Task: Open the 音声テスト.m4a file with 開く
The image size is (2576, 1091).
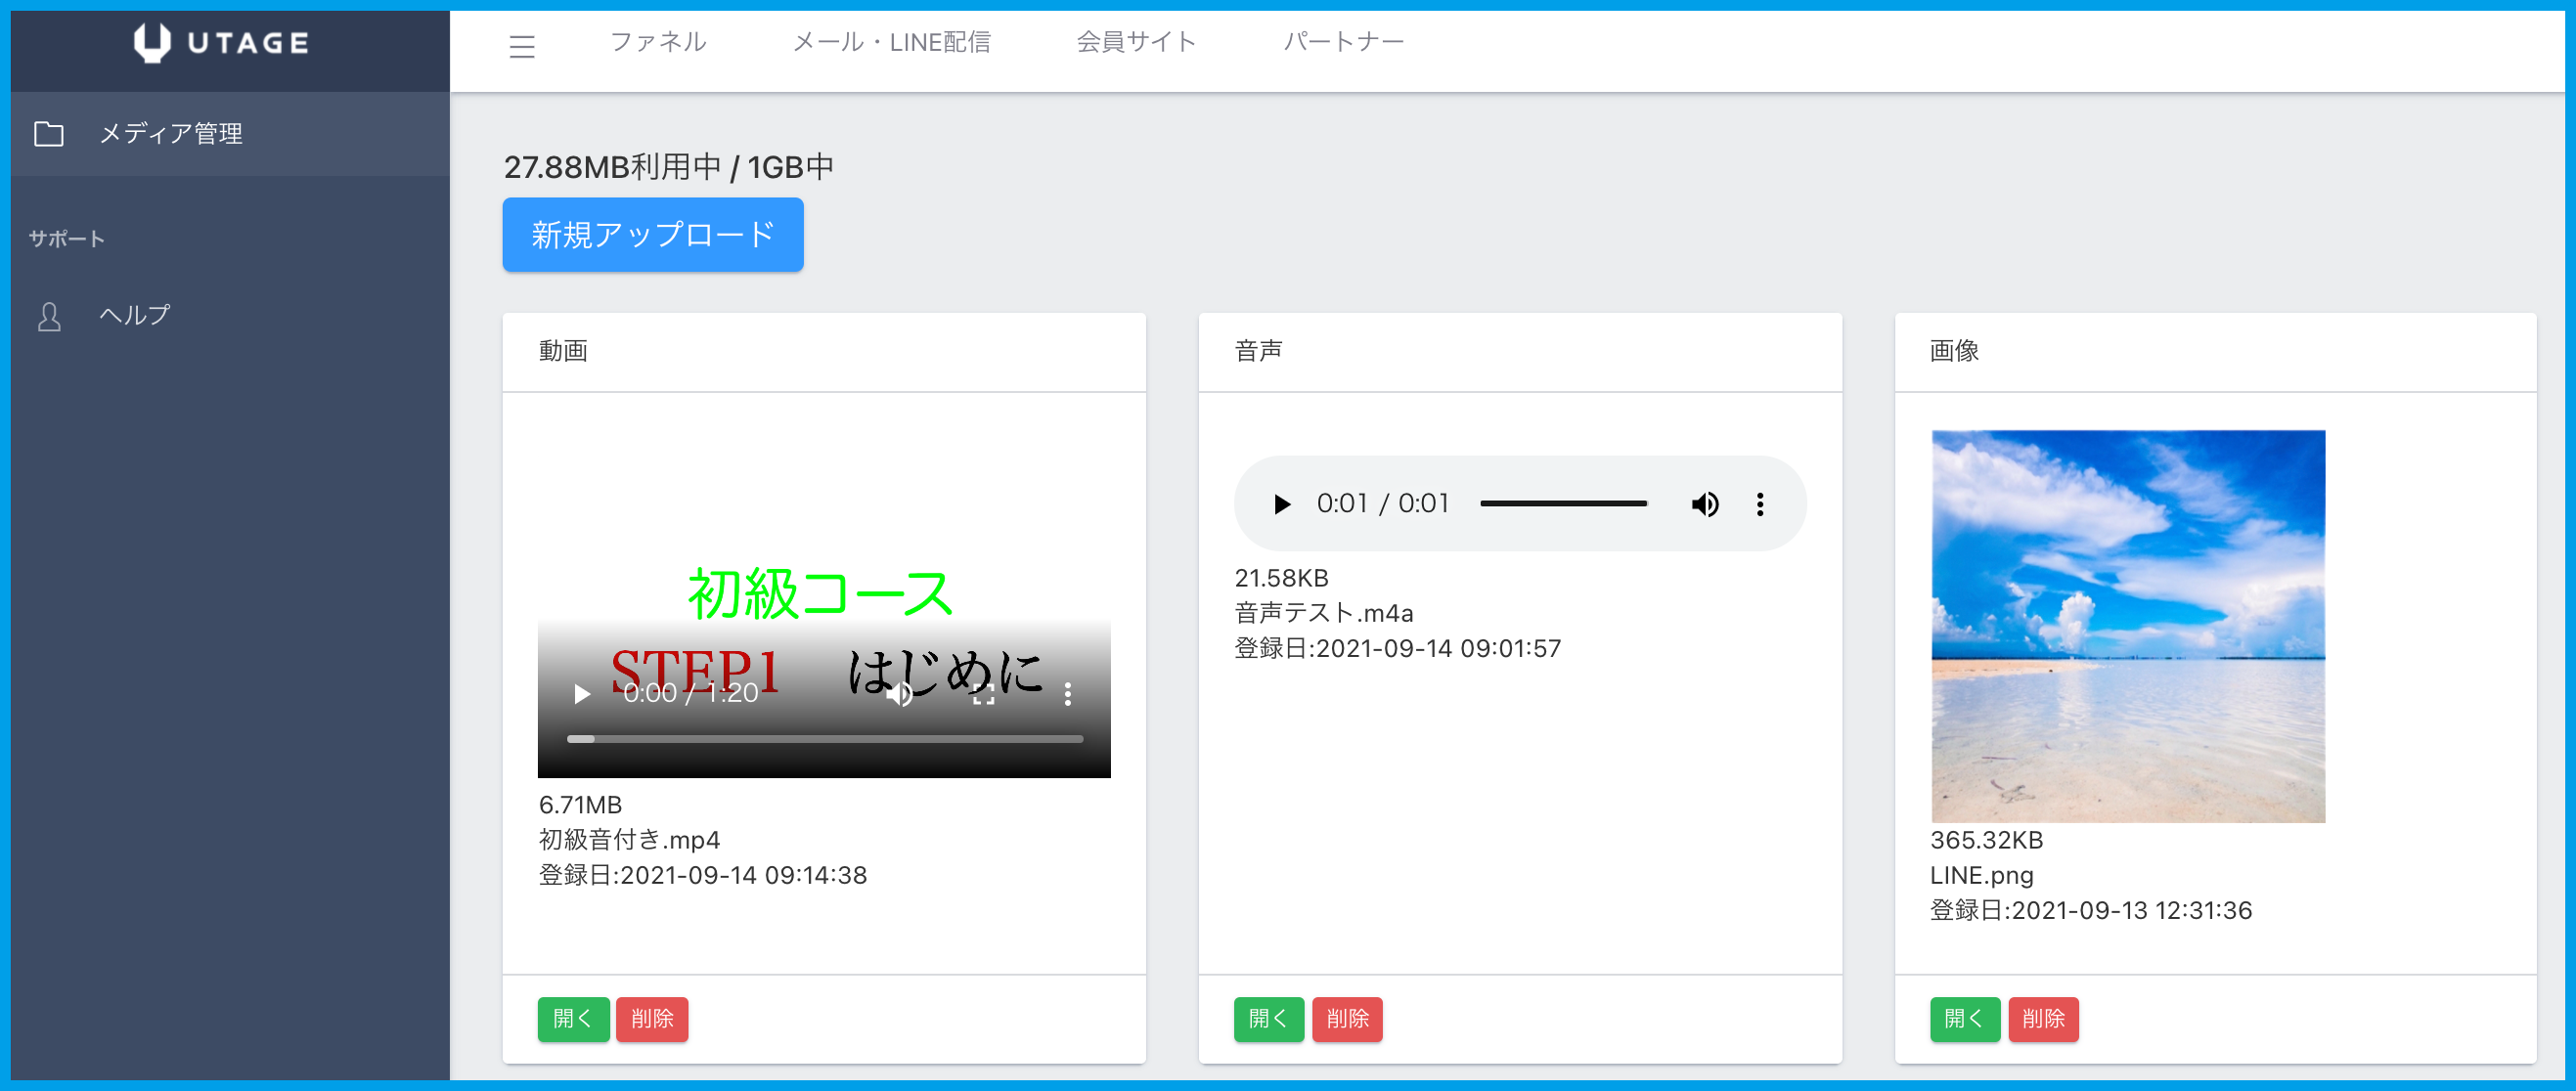Action: pos(1268,1018)
